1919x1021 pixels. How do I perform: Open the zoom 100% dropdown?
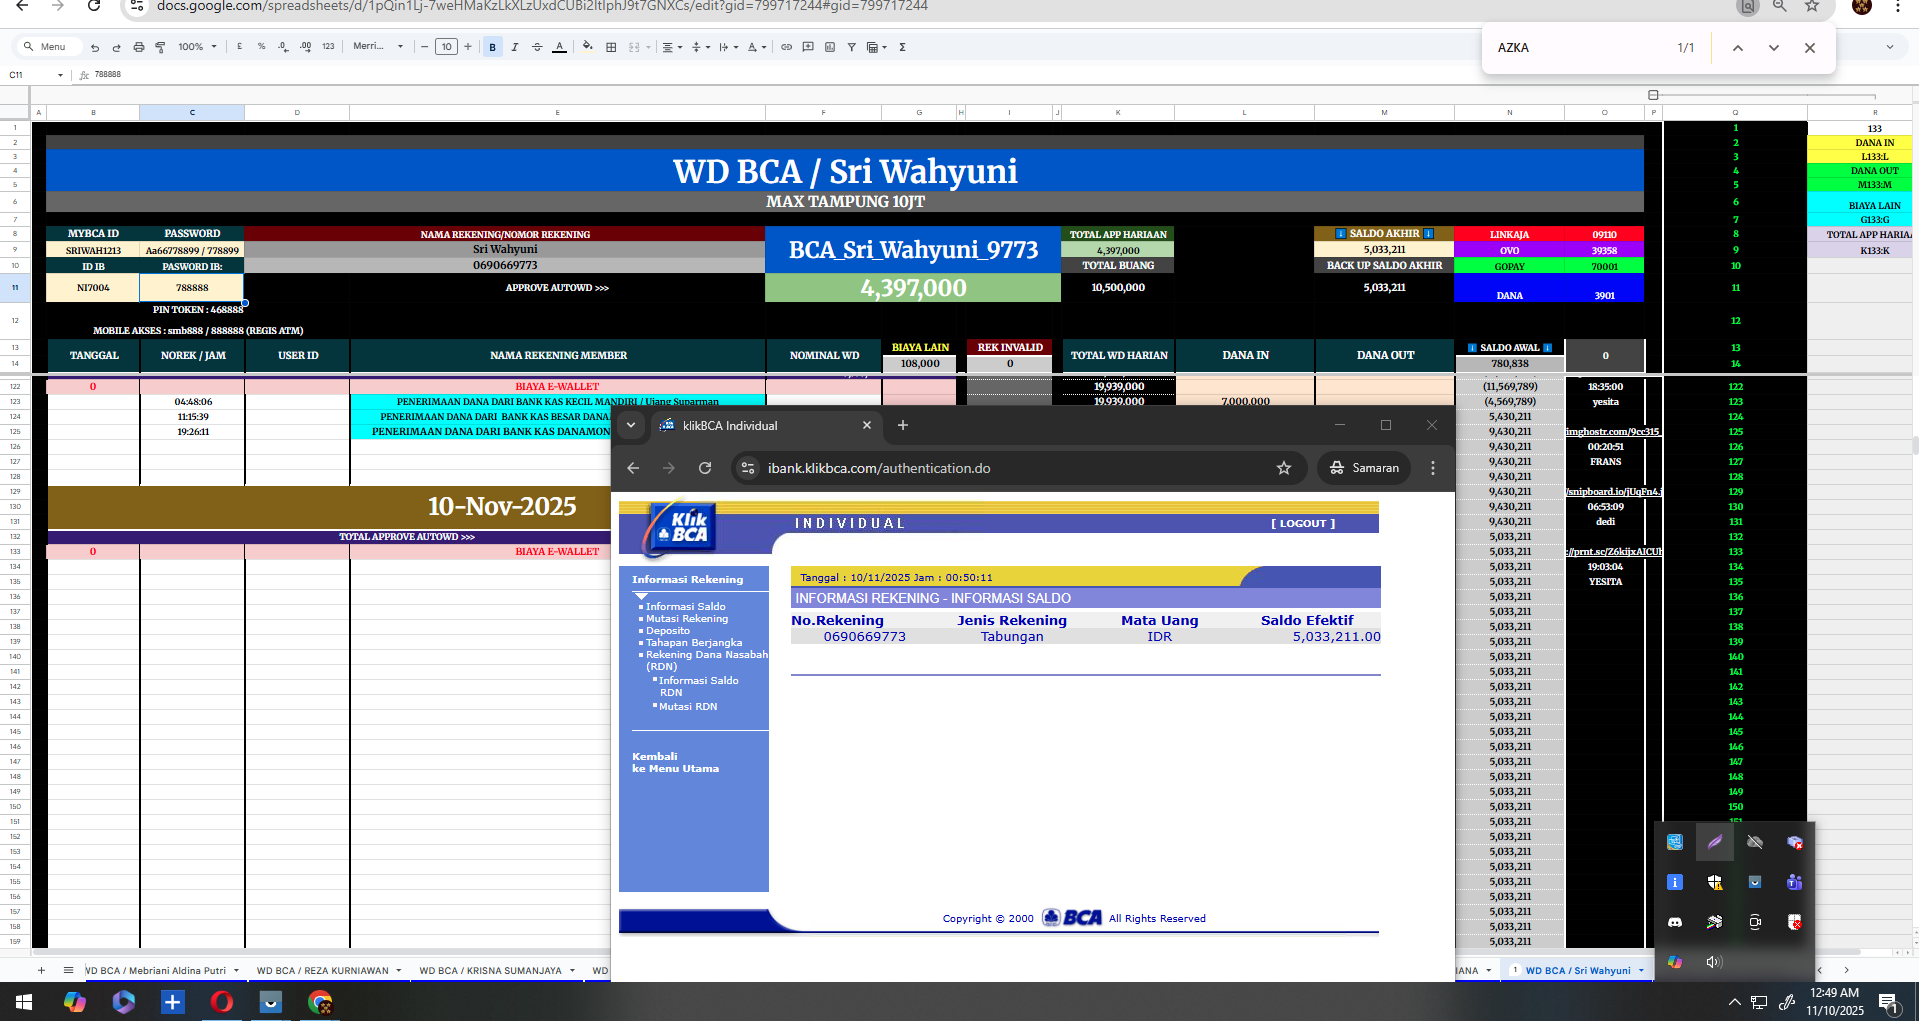(197, 47)
